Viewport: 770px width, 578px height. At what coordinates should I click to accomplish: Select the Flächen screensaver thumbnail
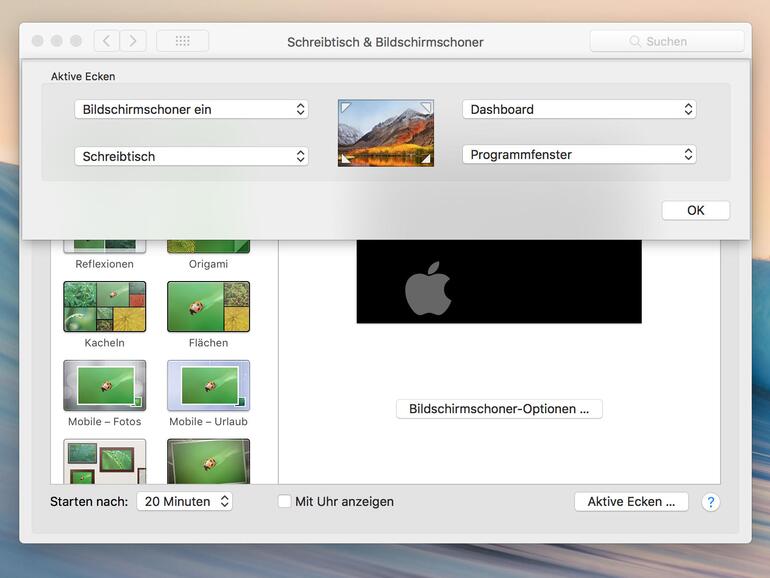[x=208, y=306]
